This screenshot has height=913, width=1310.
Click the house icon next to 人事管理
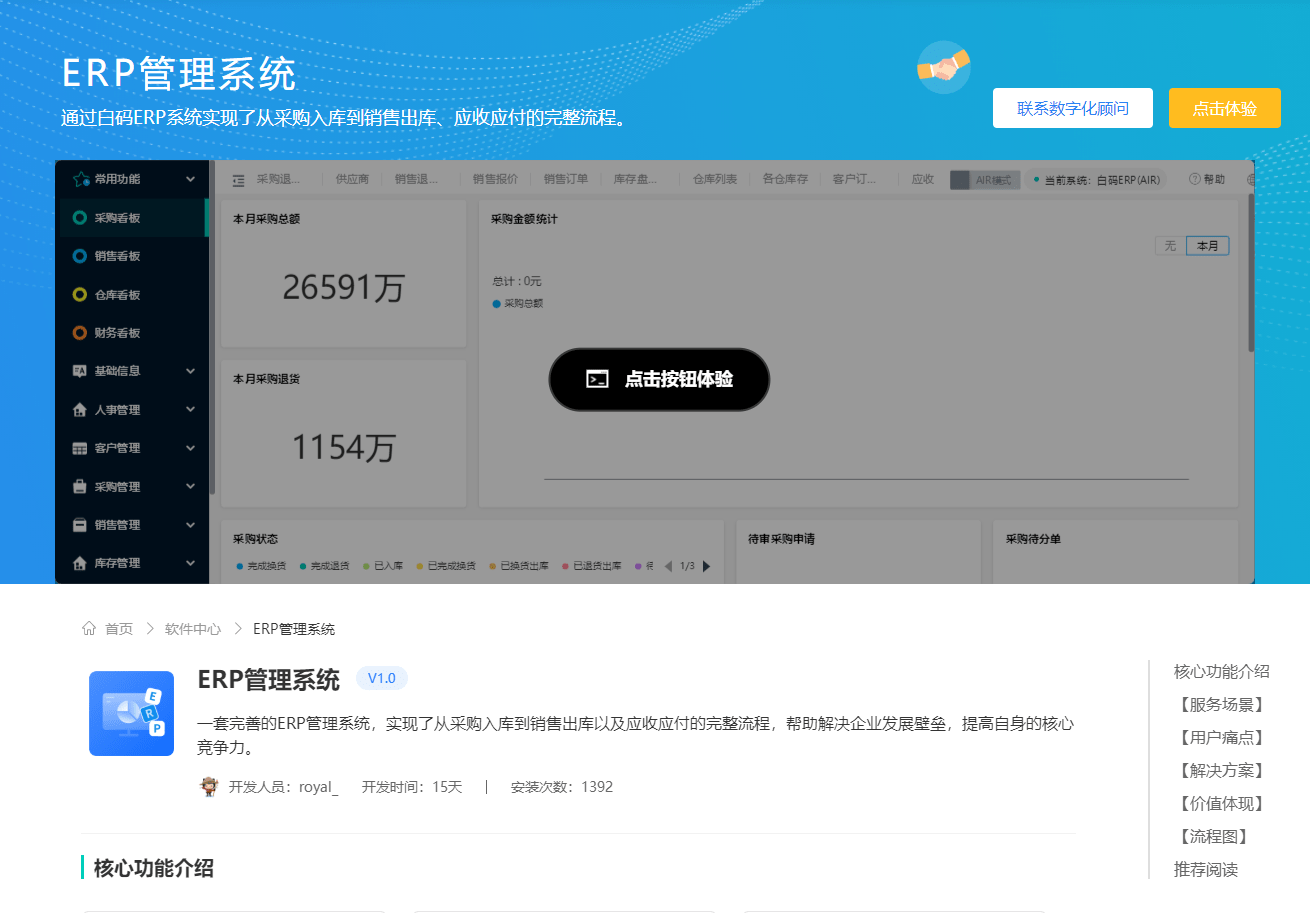pos(80,410)
